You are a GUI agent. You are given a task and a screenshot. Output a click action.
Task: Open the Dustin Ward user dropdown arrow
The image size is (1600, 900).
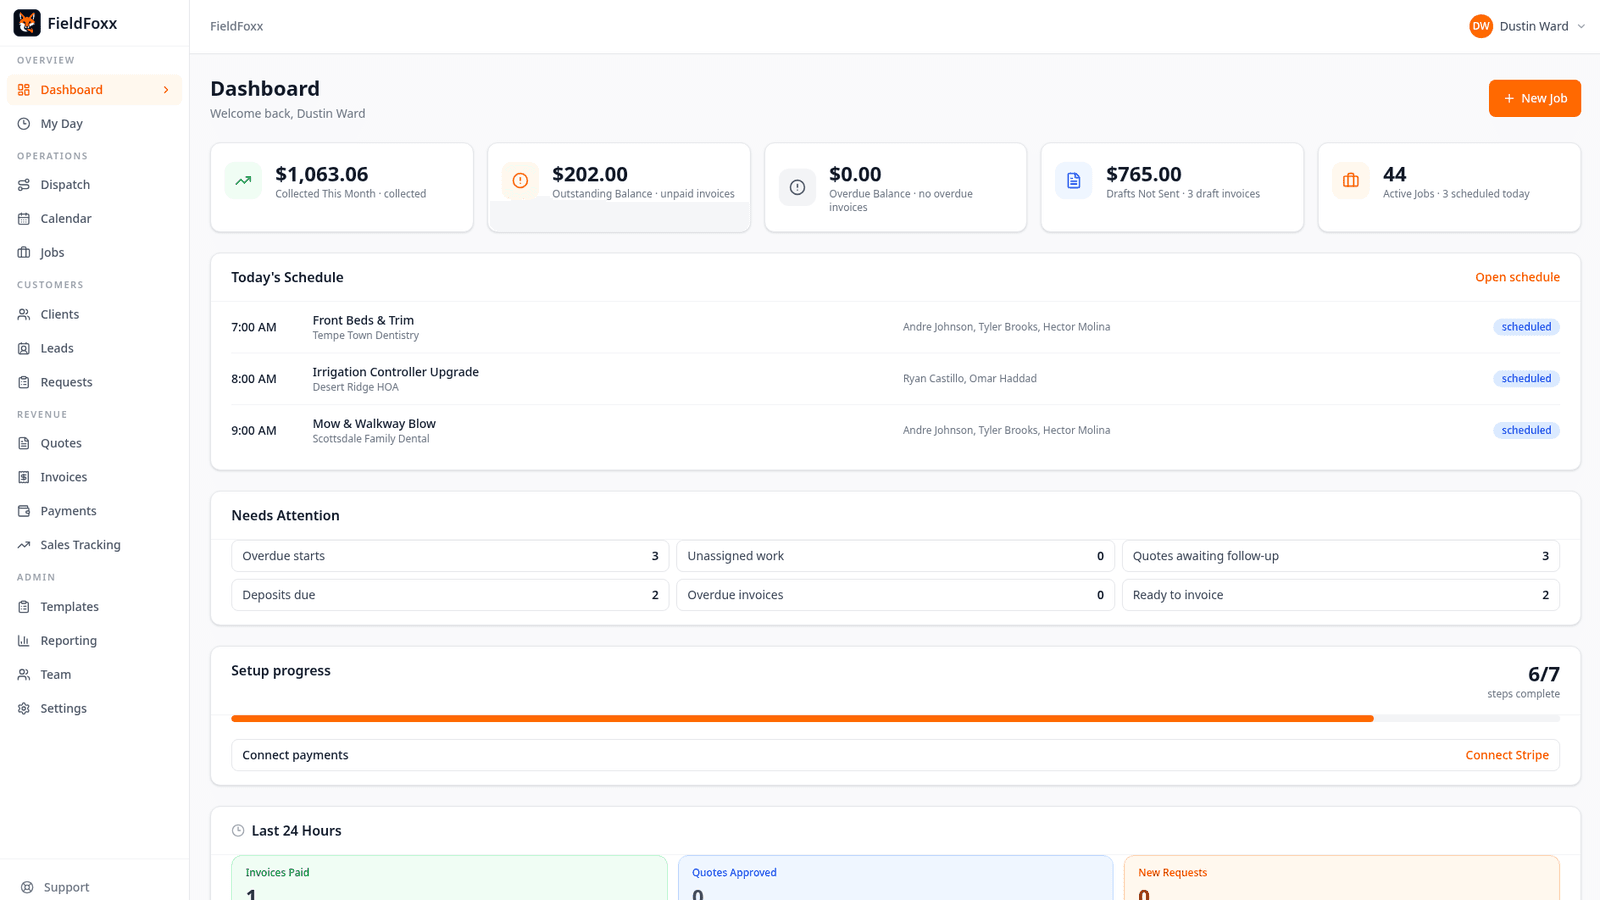[x=1581, y=27]
